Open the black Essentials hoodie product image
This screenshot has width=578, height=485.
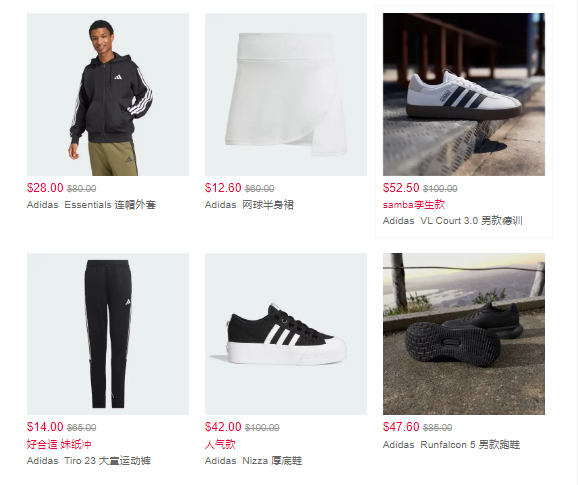tap(108, 94)
